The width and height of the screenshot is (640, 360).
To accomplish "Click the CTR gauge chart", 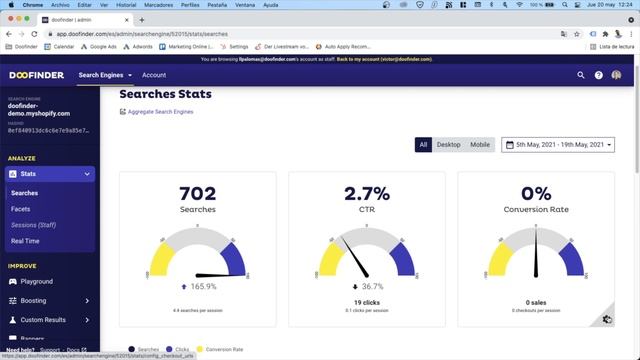I will (367, 251).
